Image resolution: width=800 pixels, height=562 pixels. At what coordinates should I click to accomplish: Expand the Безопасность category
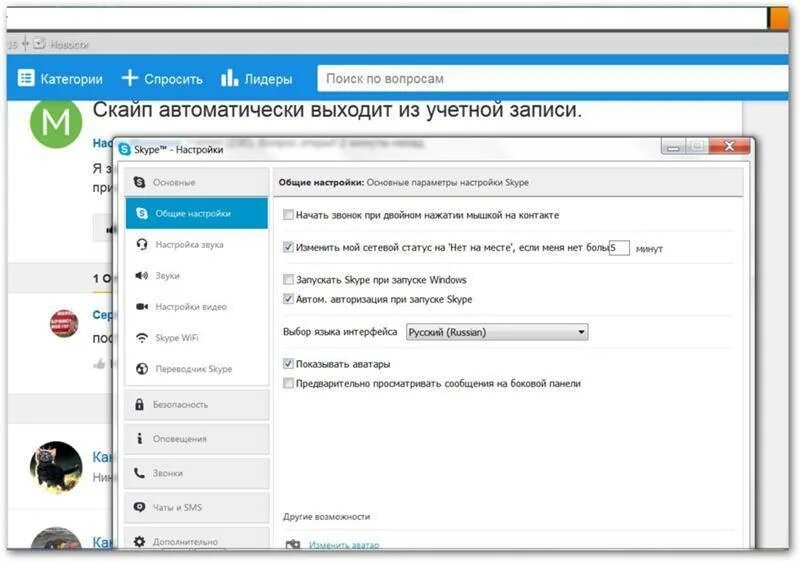point(196,404)
